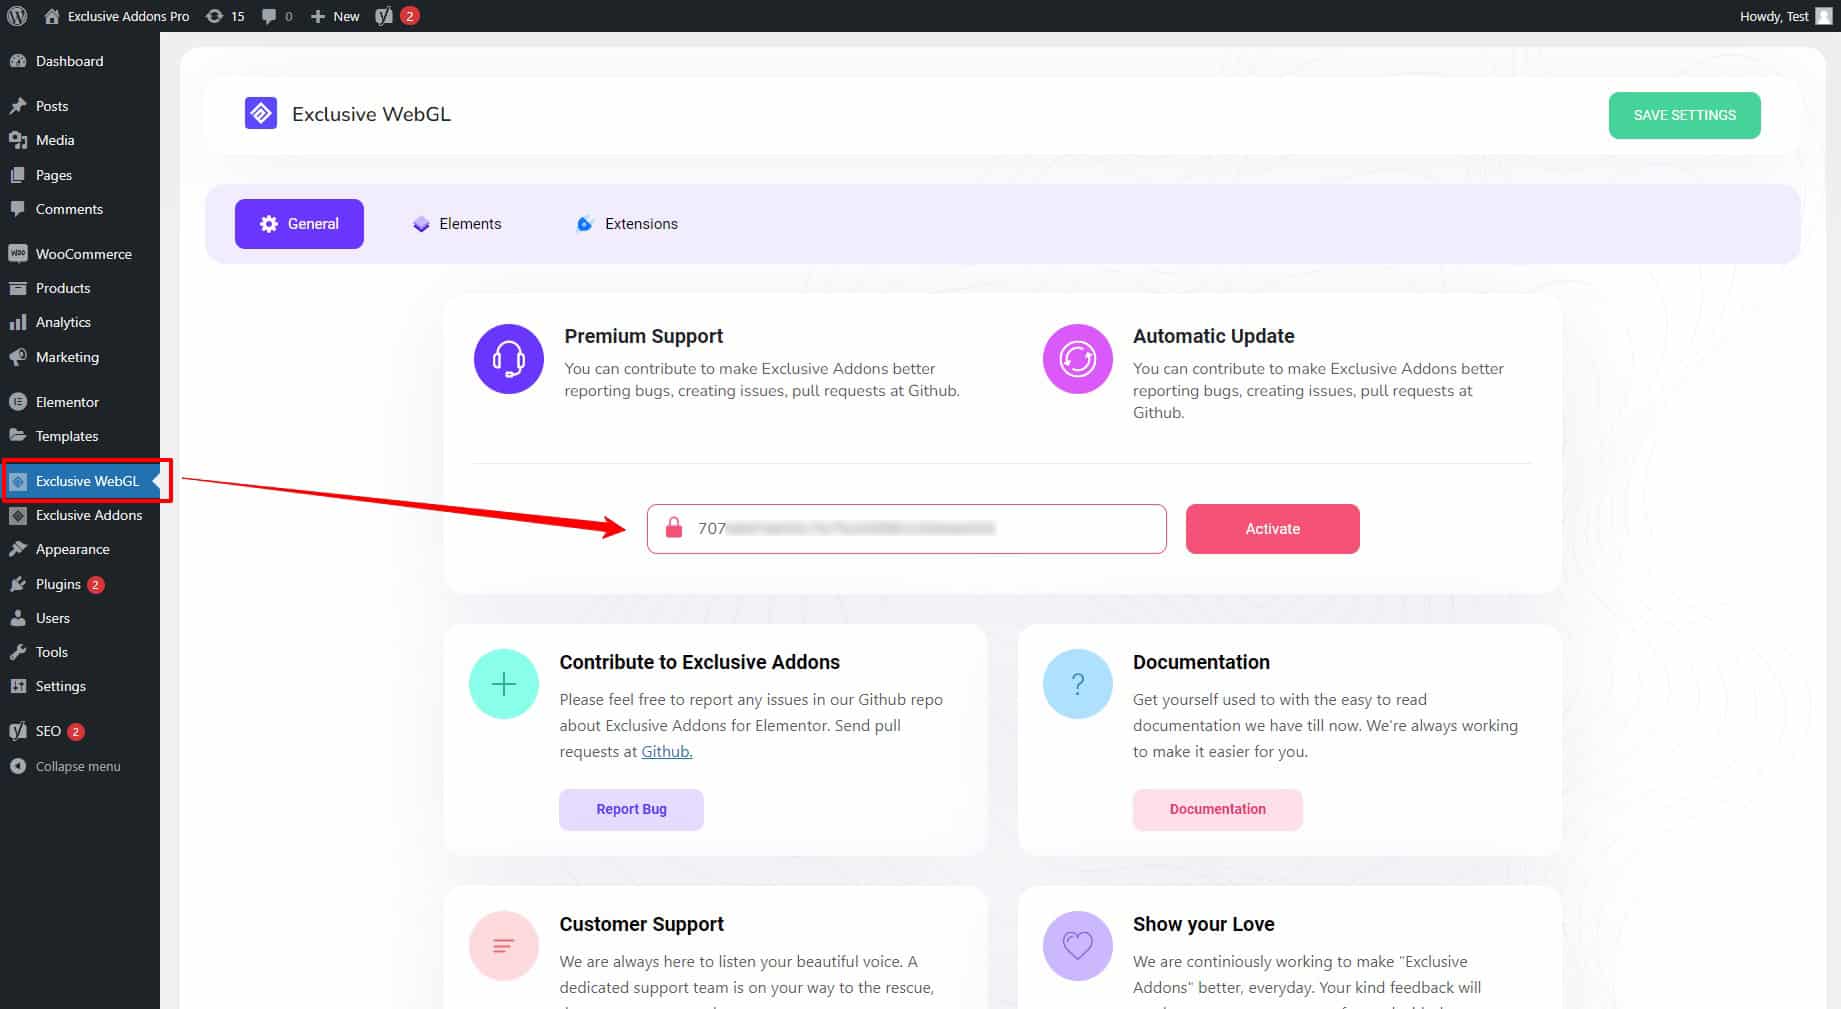Follow the Github link
The width and height of the screenshot is (1841, 1009).
click(x=667, y=752)
